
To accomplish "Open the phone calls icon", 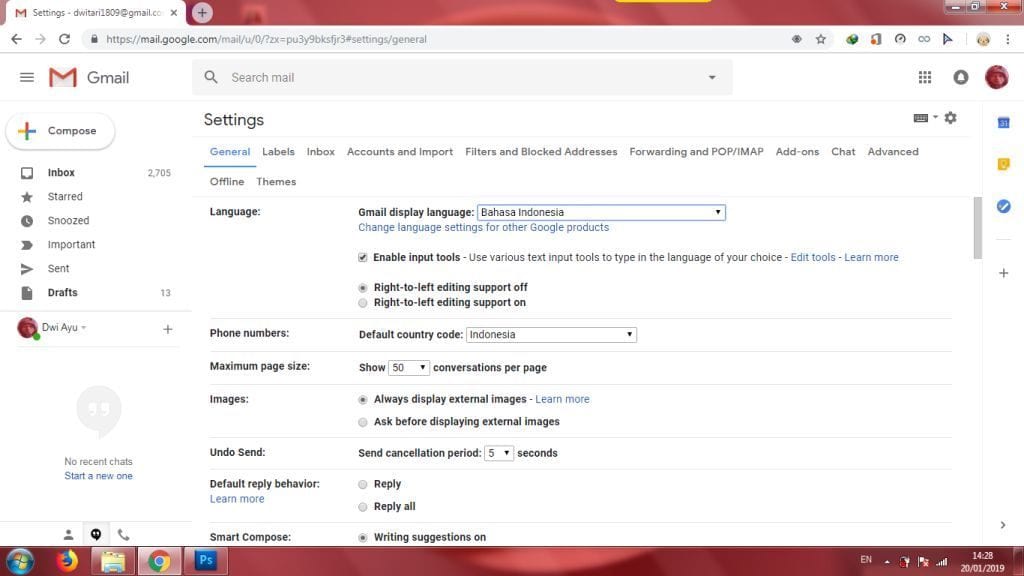I will 123,535.
